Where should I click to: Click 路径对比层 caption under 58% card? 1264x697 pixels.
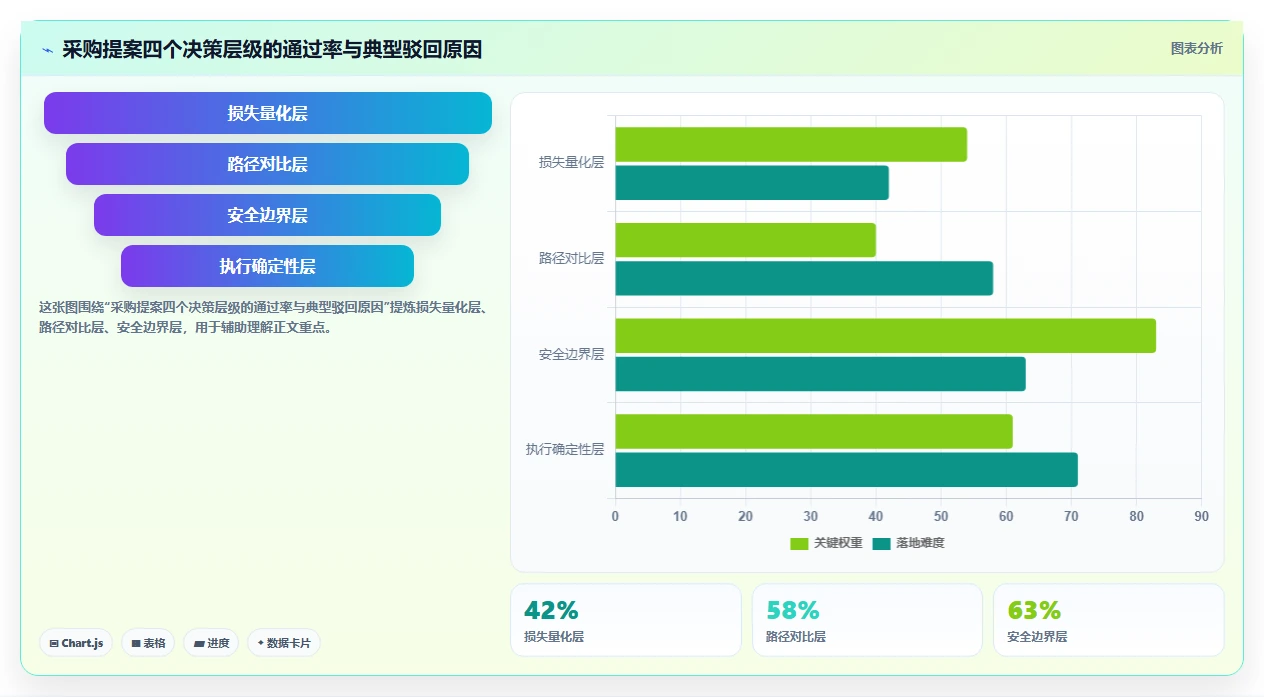click(796, 636)
